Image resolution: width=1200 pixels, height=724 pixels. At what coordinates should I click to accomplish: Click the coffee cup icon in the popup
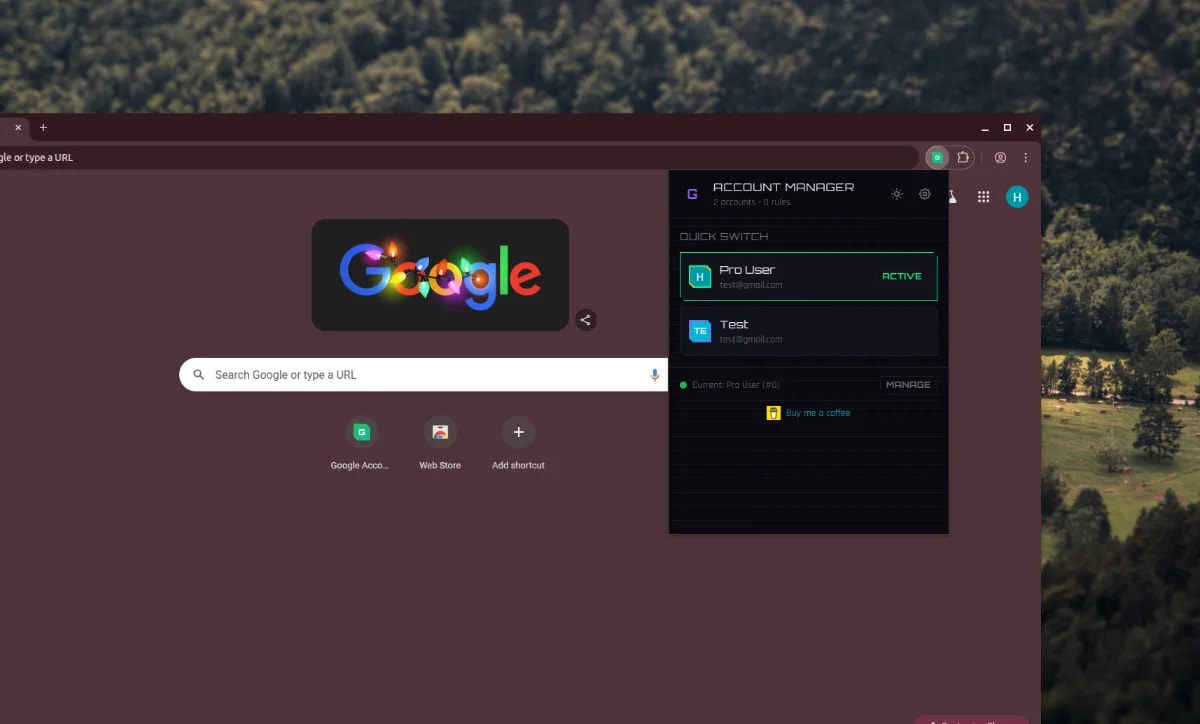tap(772, 412)
